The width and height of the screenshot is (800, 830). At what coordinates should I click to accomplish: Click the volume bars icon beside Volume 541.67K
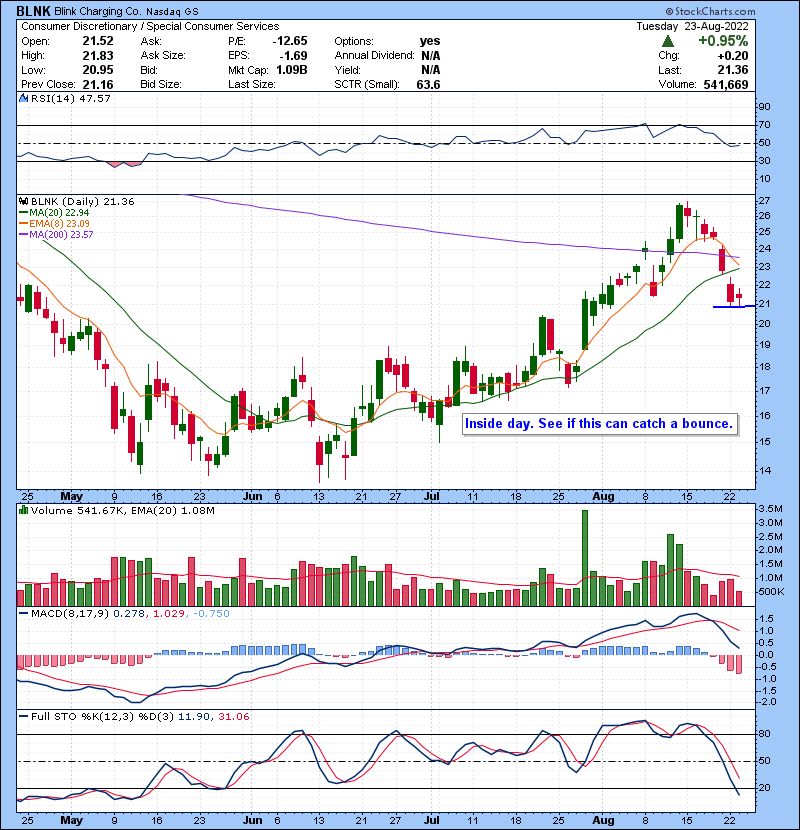coord(23,510)
